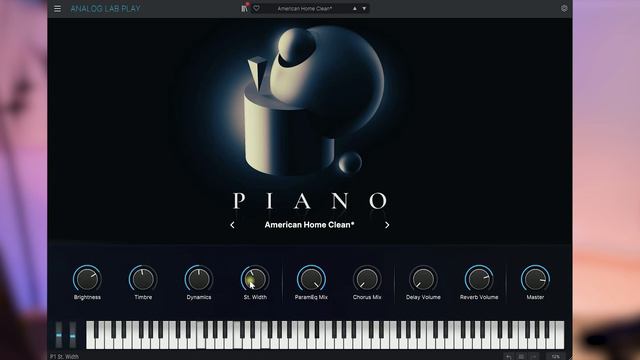This screenshot has height=360, width=640.
Task: Open settings with the gear icon
Action: [x=564, y=8]
